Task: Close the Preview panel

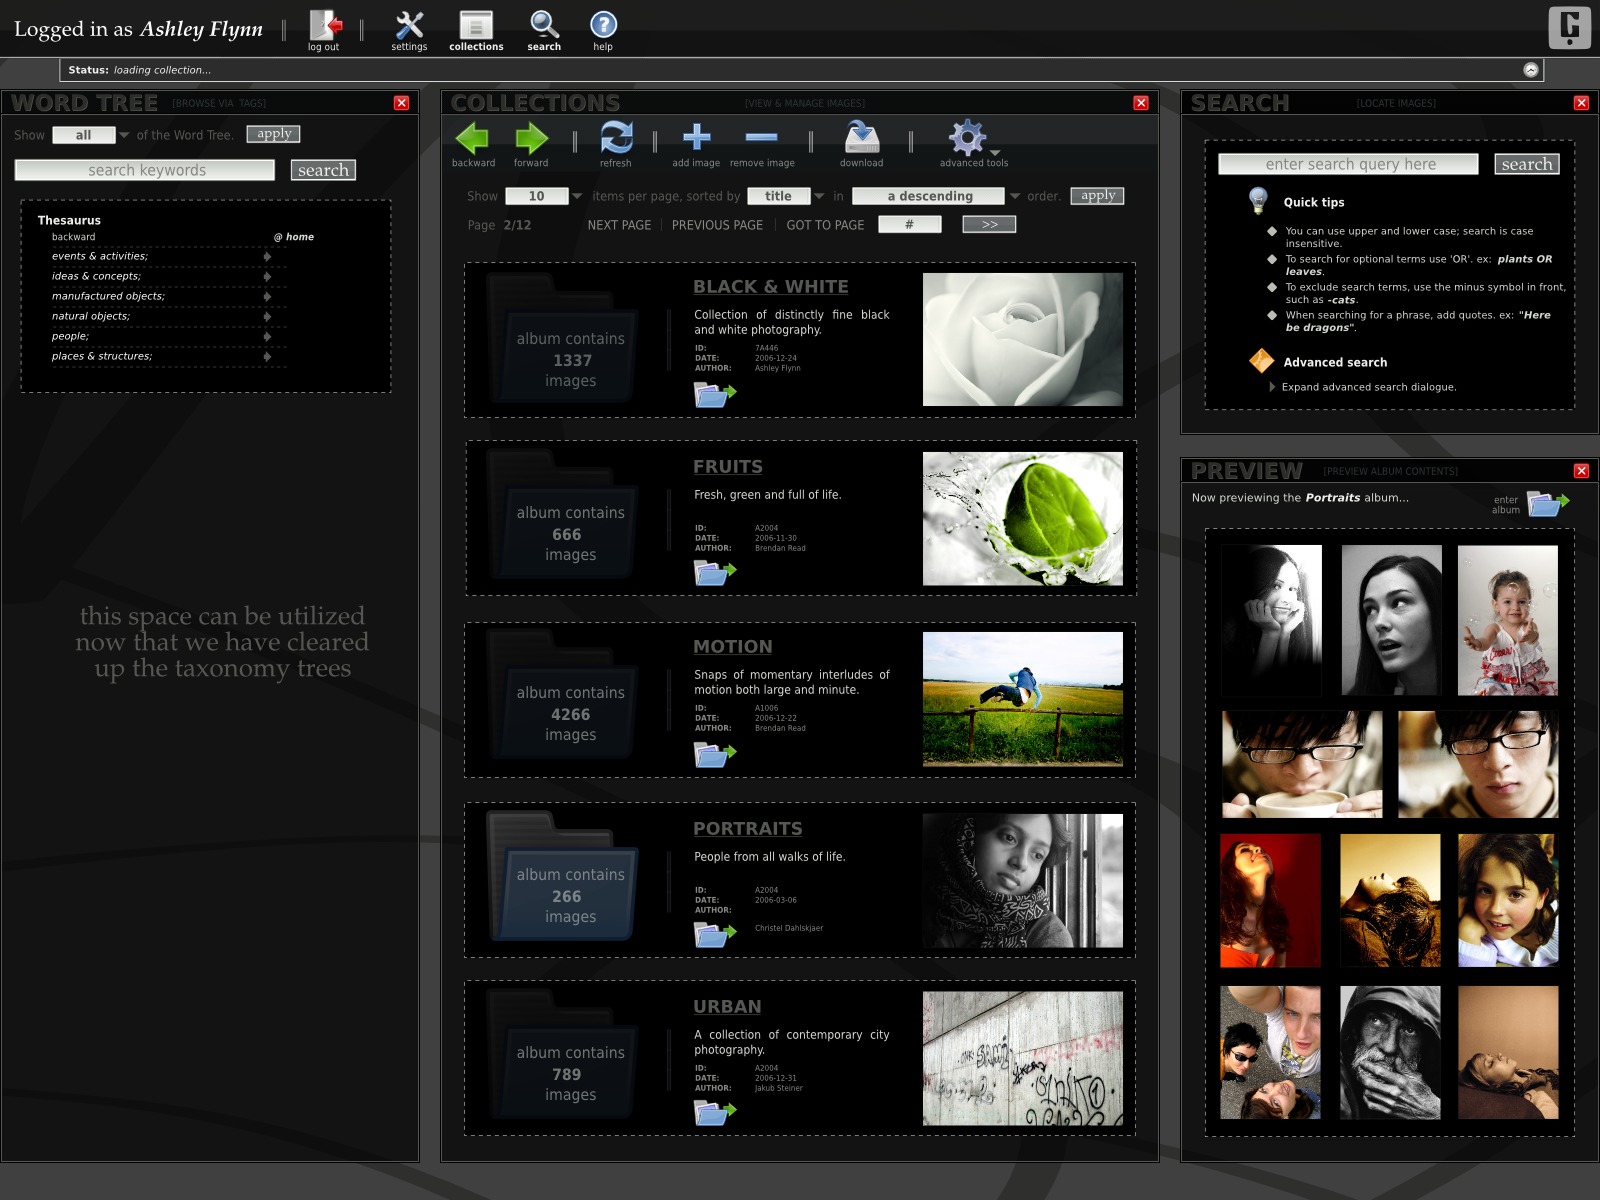Action: [x=1581, y=471]
